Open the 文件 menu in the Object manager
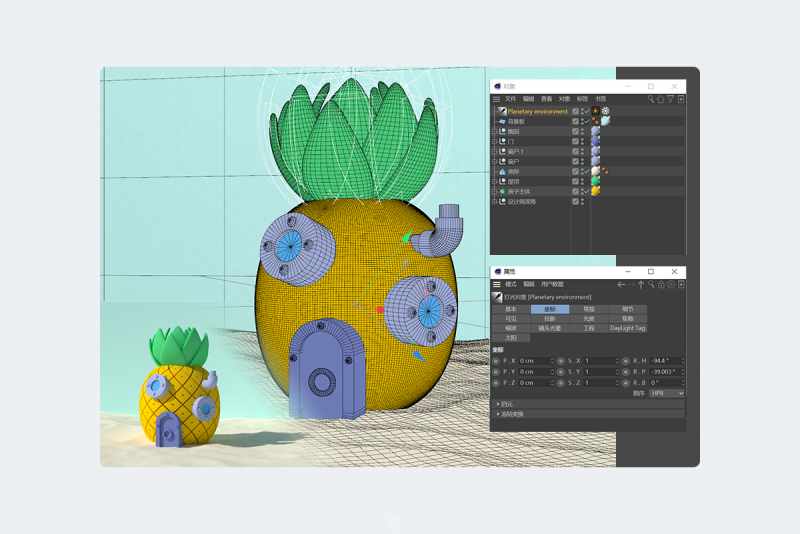This screenshot has height=534, width=800. pos(511,99)
